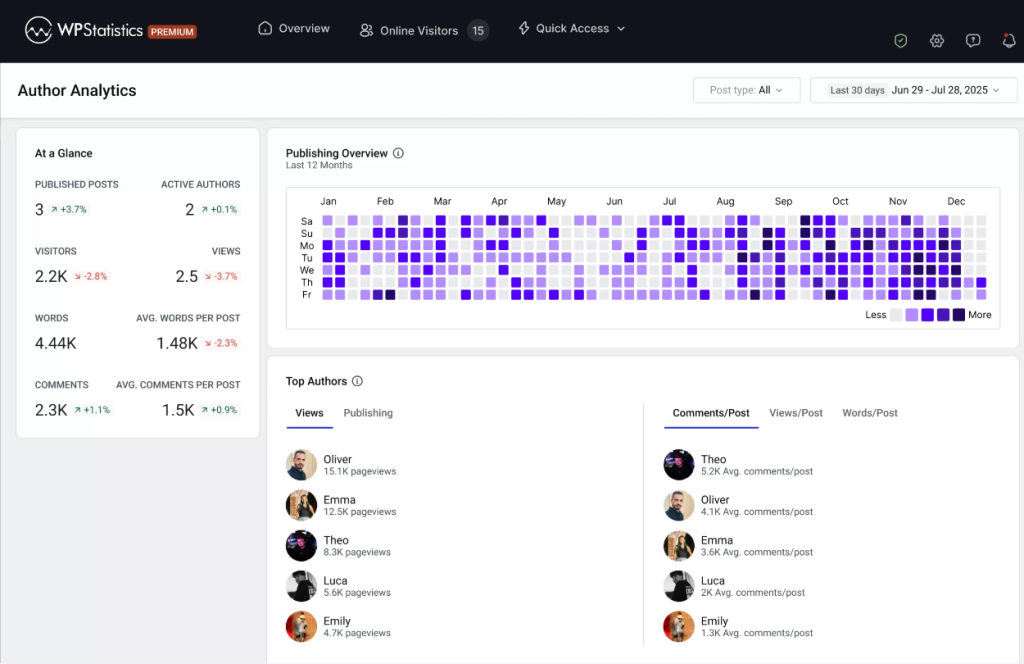Click the green privacy shield icon
The width and height of the screenshot is (1024, 664).
coord(900,40)
